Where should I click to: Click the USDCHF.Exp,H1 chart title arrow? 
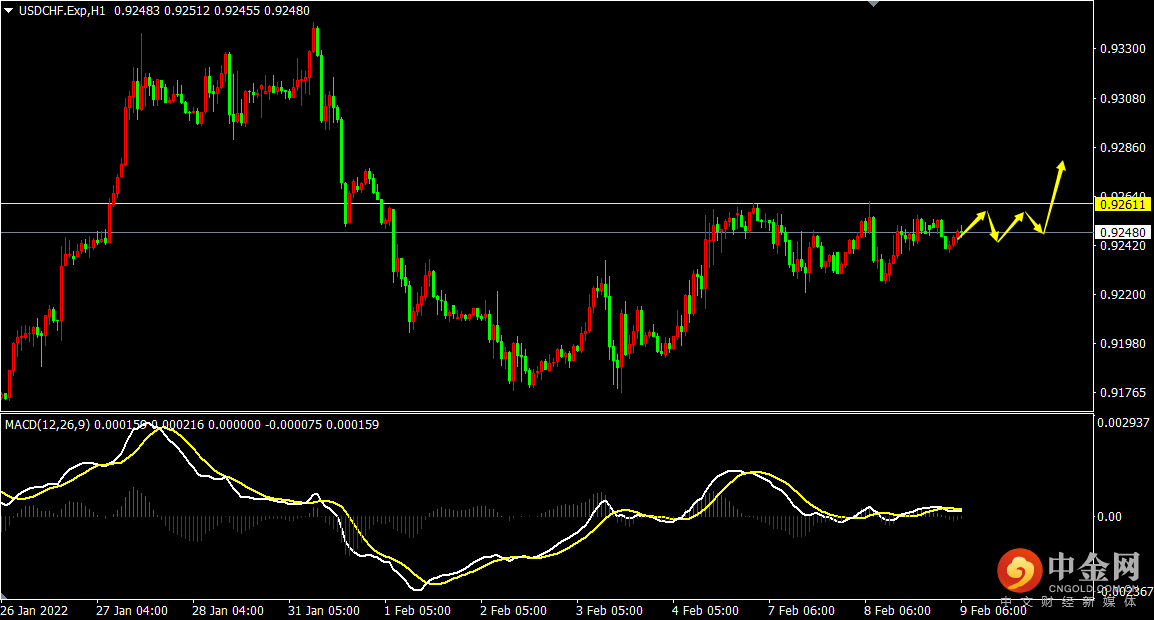[9, 11]
